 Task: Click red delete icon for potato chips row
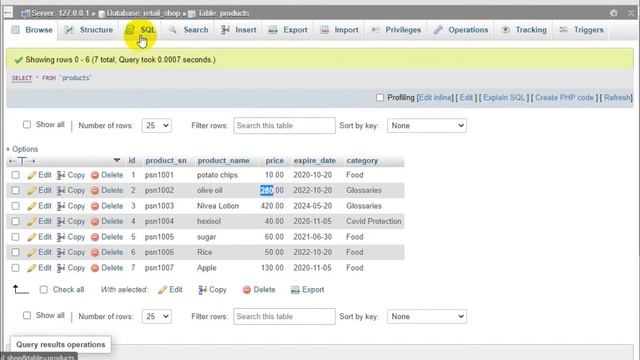click(95, 175)
